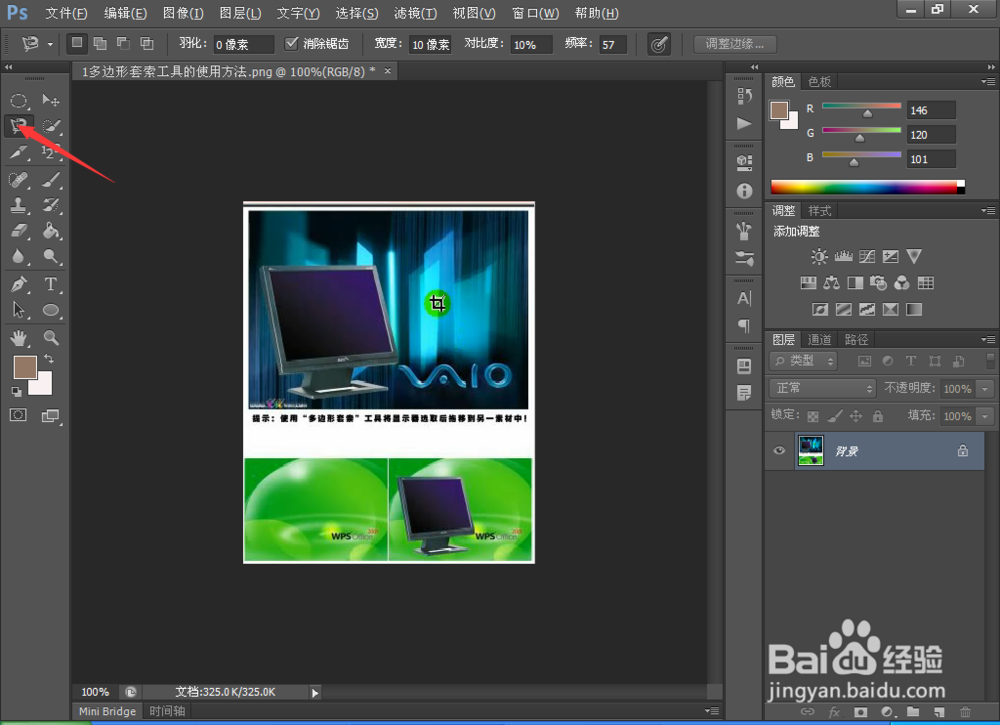Toggle Lock all in Layers panel

pyautogui.click(x=878, y=416)
